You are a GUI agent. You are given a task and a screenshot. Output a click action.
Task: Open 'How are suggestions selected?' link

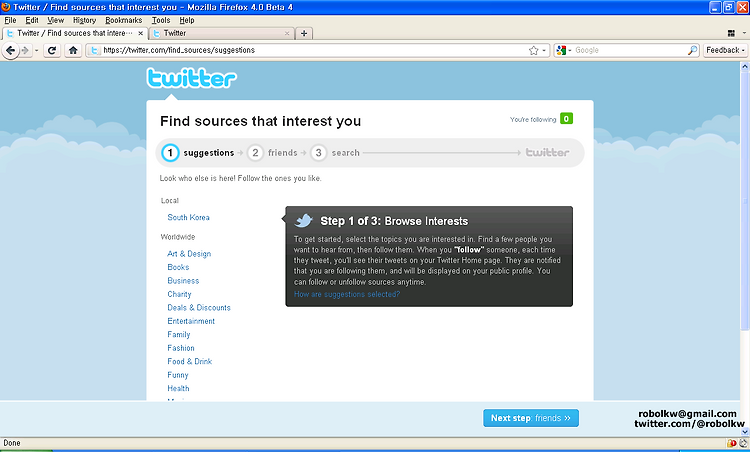[x=347, y=294]
